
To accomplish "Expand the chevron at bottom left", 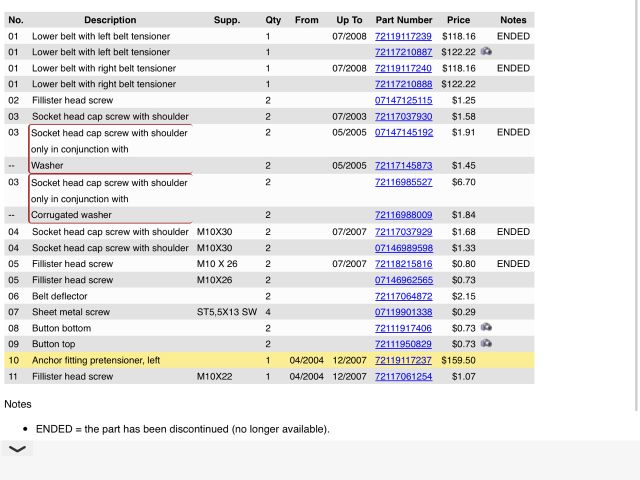I will tap(18, 450).
